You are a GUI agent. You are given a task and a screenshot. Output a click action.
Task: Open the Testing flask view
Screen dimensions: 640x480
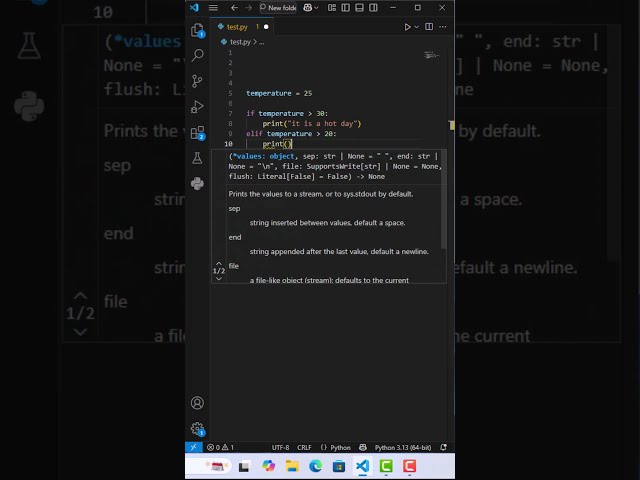tap(198, 158)
